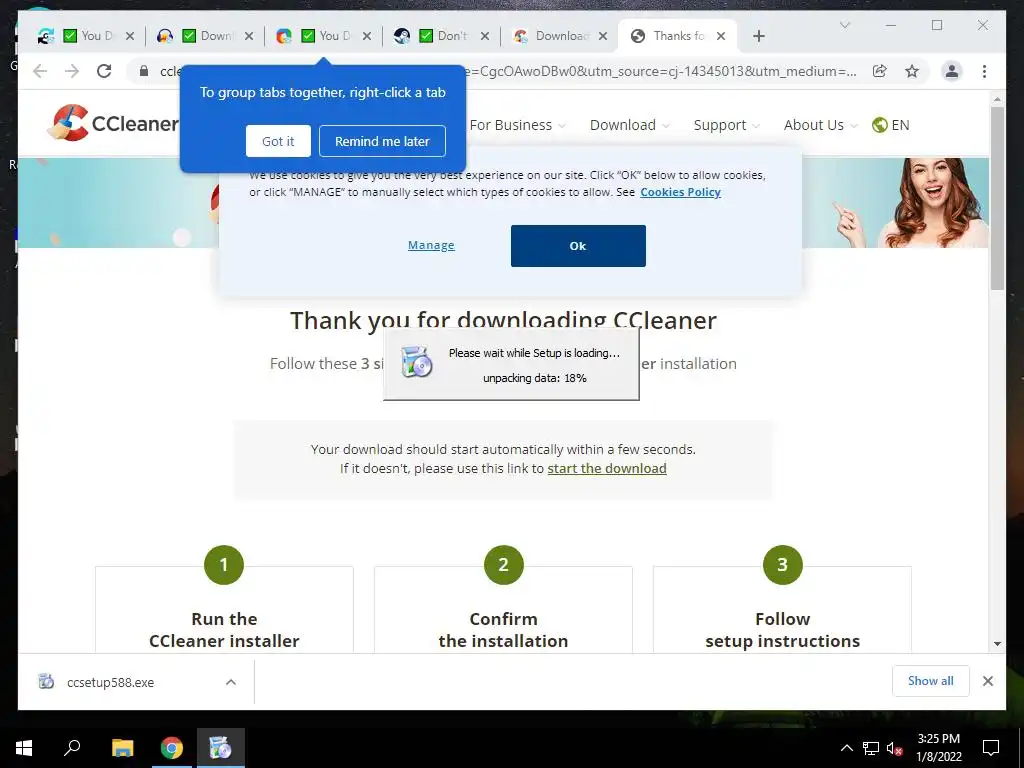Close the 'Thanks fo' tab

coord(721,36)
